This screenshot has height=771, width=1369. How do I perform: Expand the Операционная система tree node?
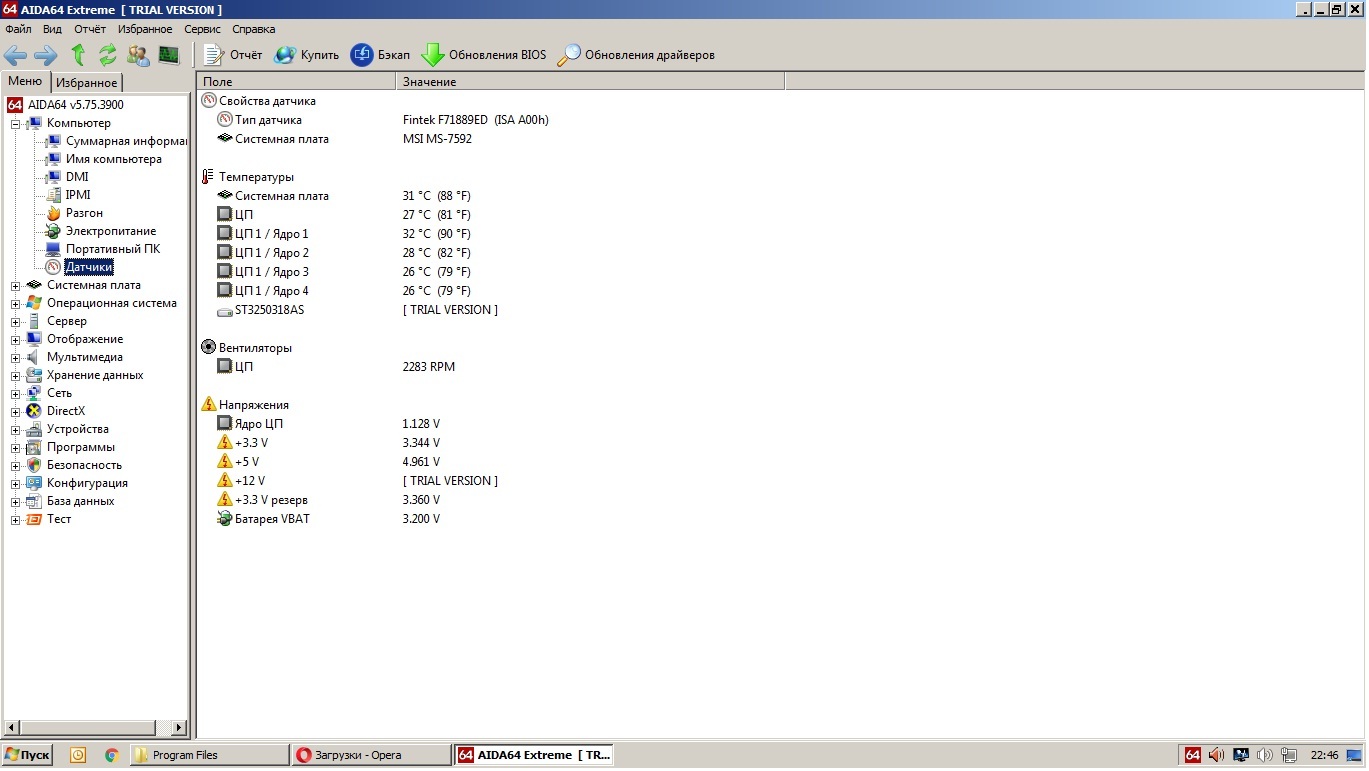(15, 304)
